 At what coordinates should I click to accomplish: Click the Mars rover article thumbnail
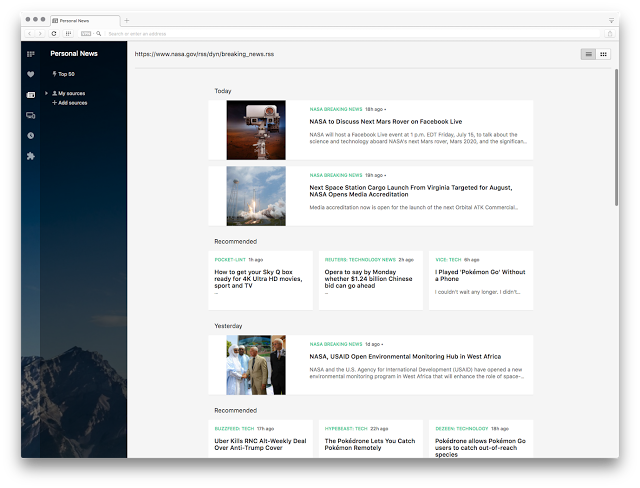click(256, 130)
